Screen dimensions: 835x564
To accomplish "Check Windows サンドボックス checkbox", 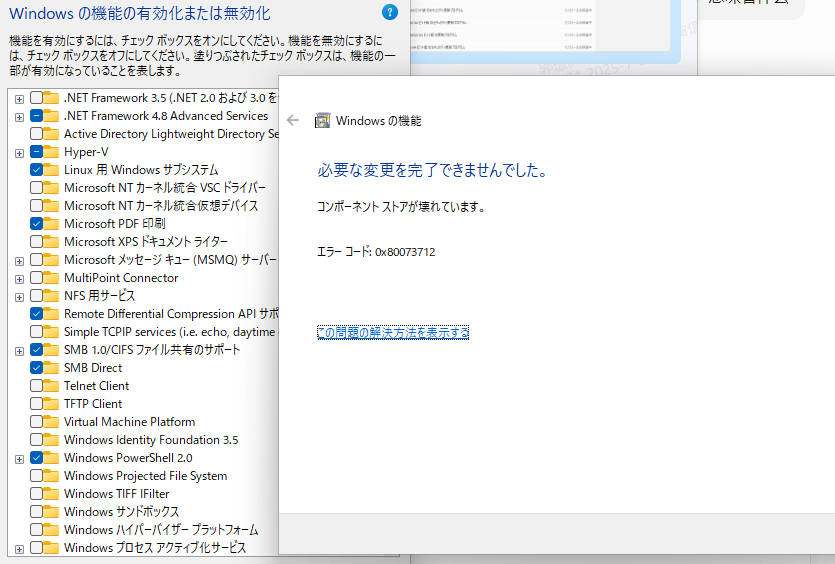I will tap(36, 511).
